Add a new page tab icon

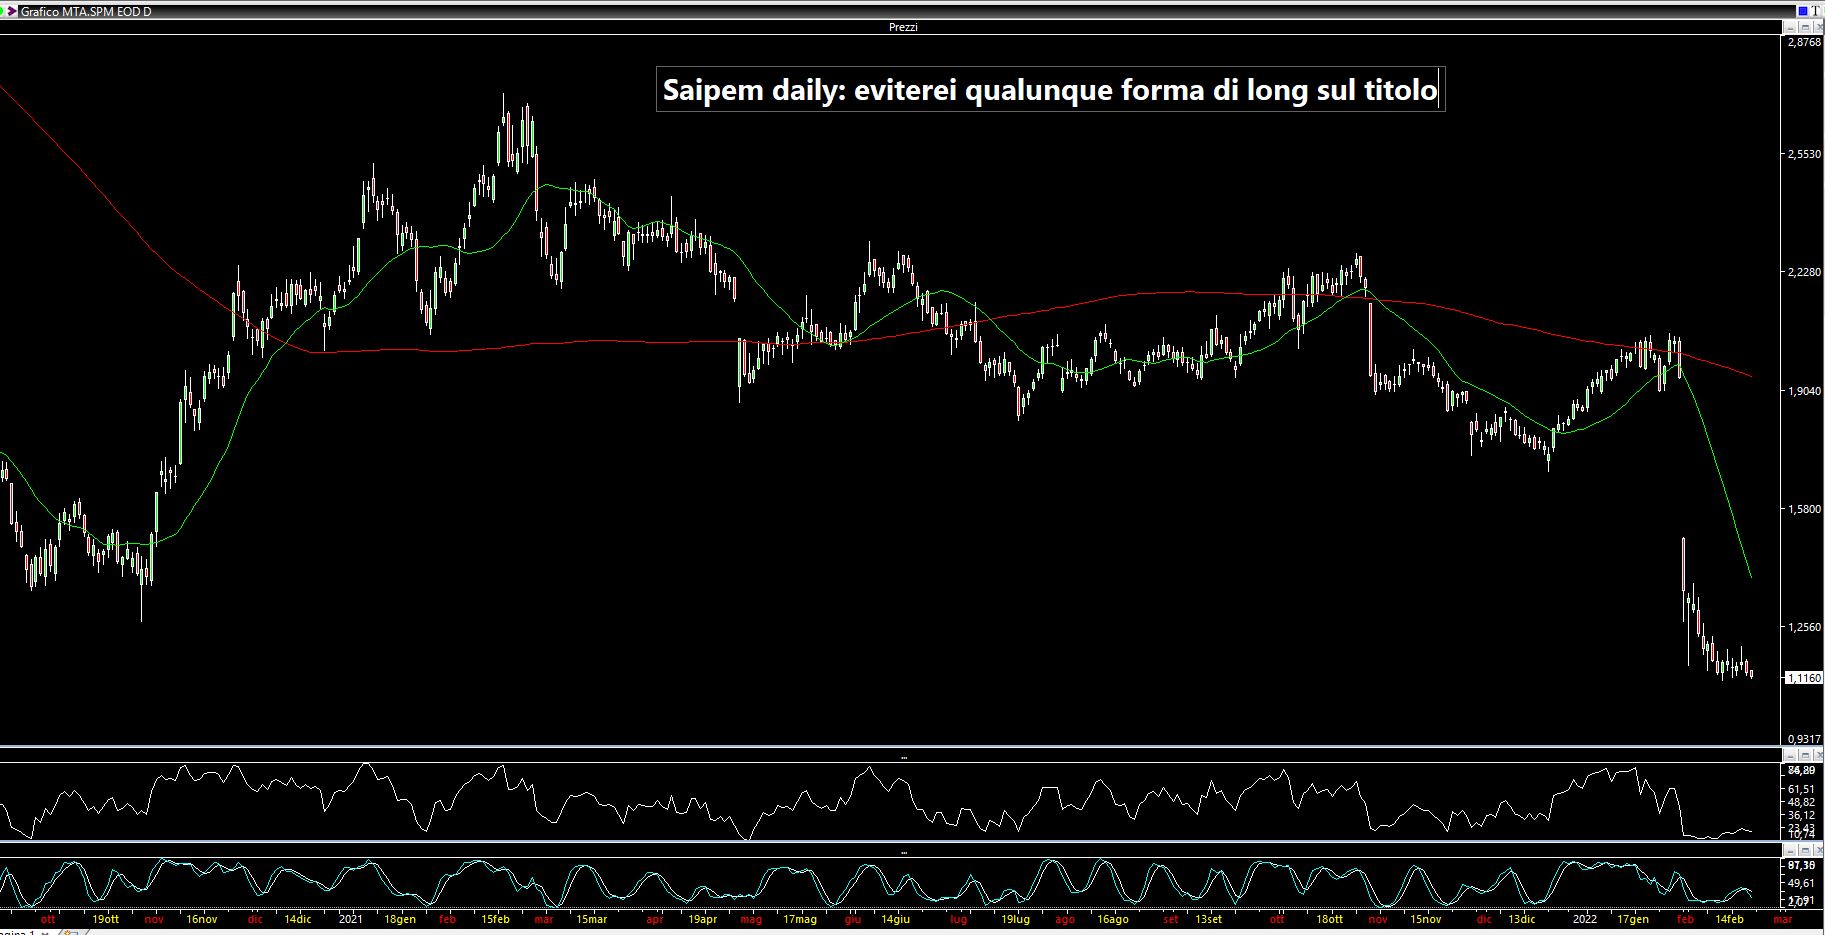tap(71, 932)
